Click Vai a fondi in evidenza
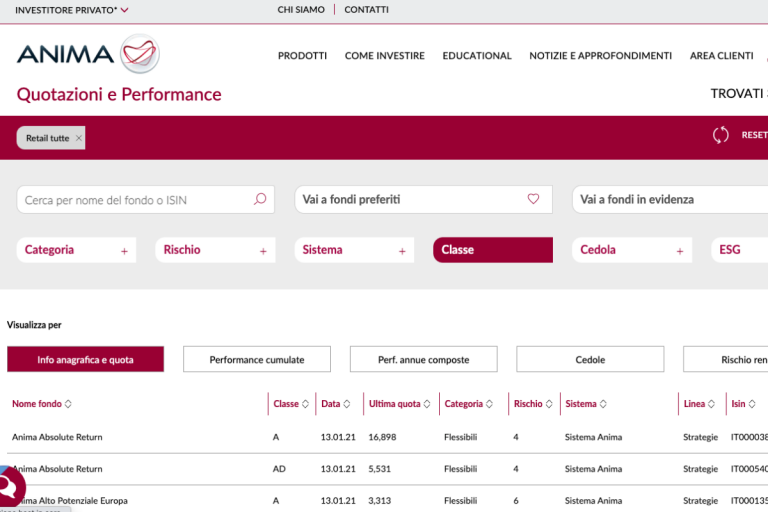Image resolution: width=768 pixels, height=512 pixels. pos(670,199)
